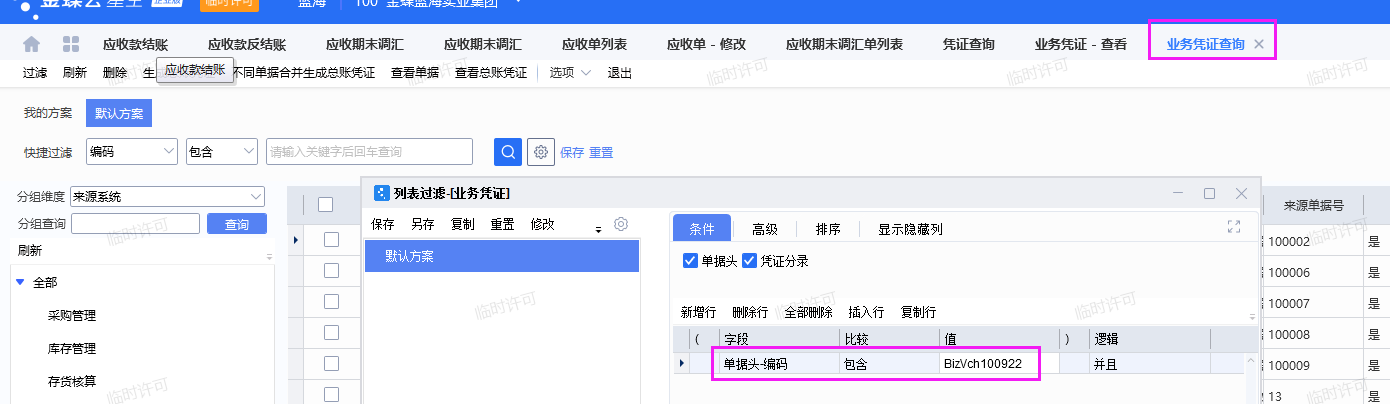The height and width of the screenshot is (404, 1390).
Task: Click 新增行 to add a condition row
Action: 699,312
